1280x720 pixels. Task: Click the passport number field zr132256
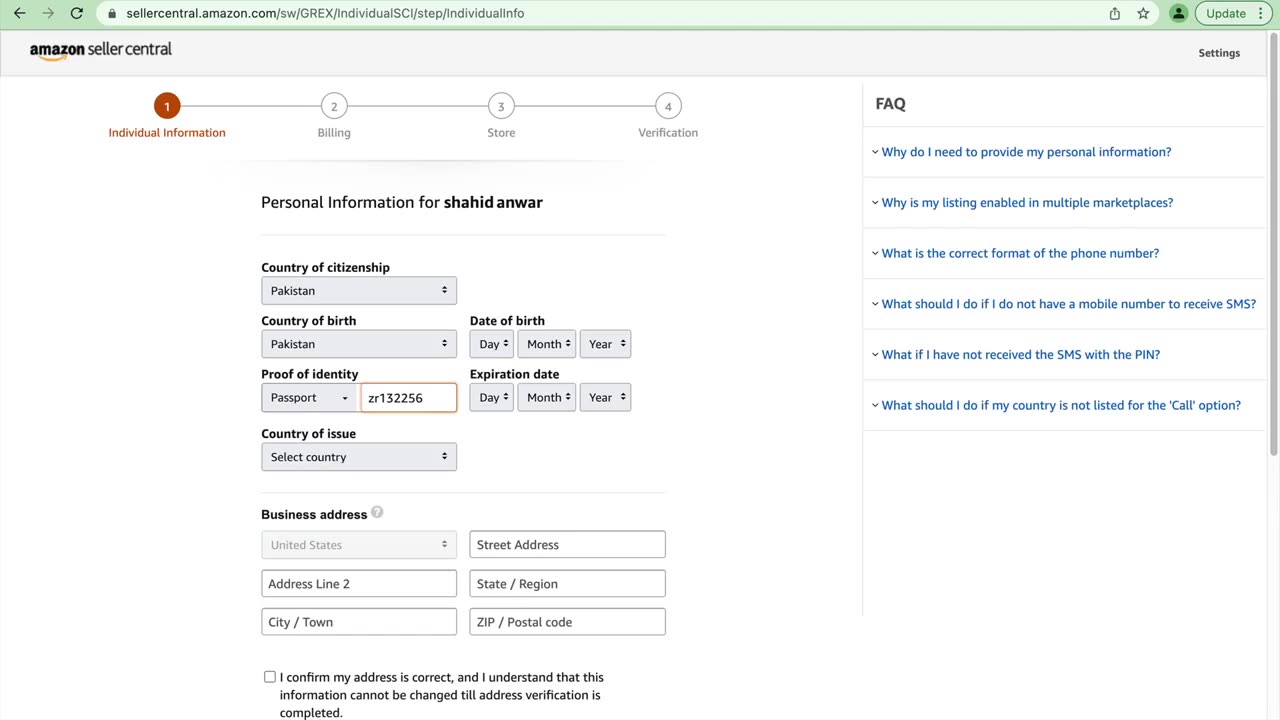pos(408,398)
